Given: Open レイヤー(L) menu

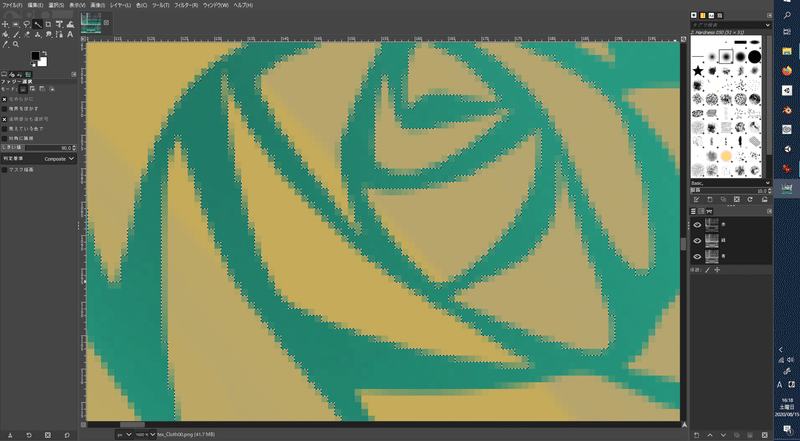Looking at the screenshot, I should click(x=120, y=5).
